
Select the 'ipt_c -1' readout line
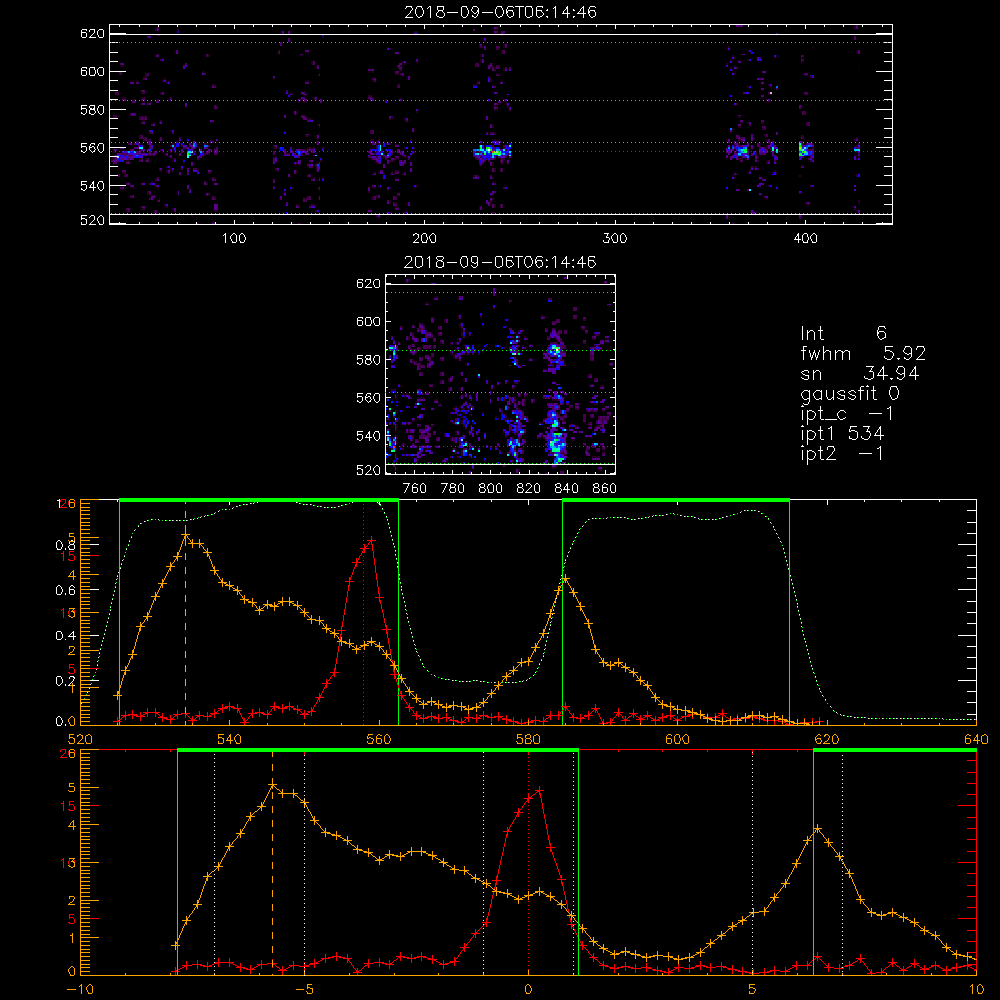coord(847,414)
